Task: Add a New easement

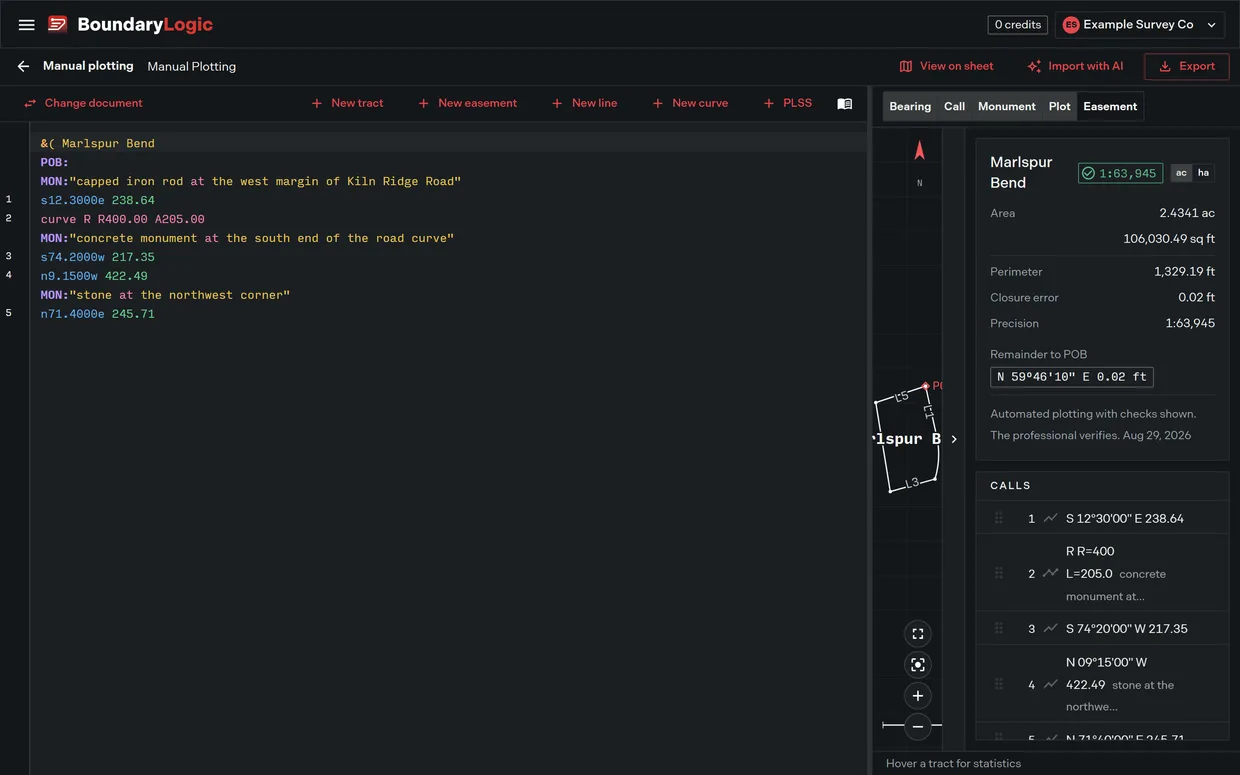Action: point(467,103)
